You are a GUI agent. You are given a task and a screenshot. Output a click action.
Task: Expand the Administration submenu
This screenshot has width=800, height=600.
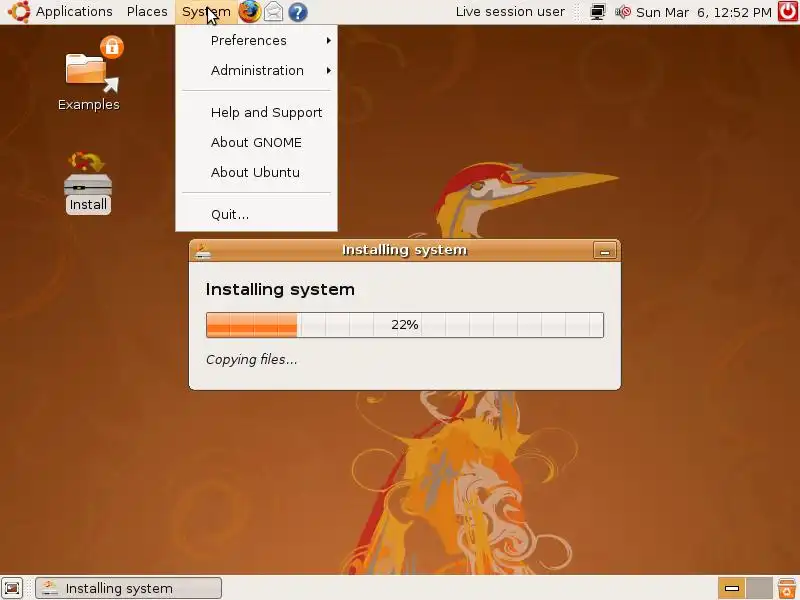tap(256, 70)
